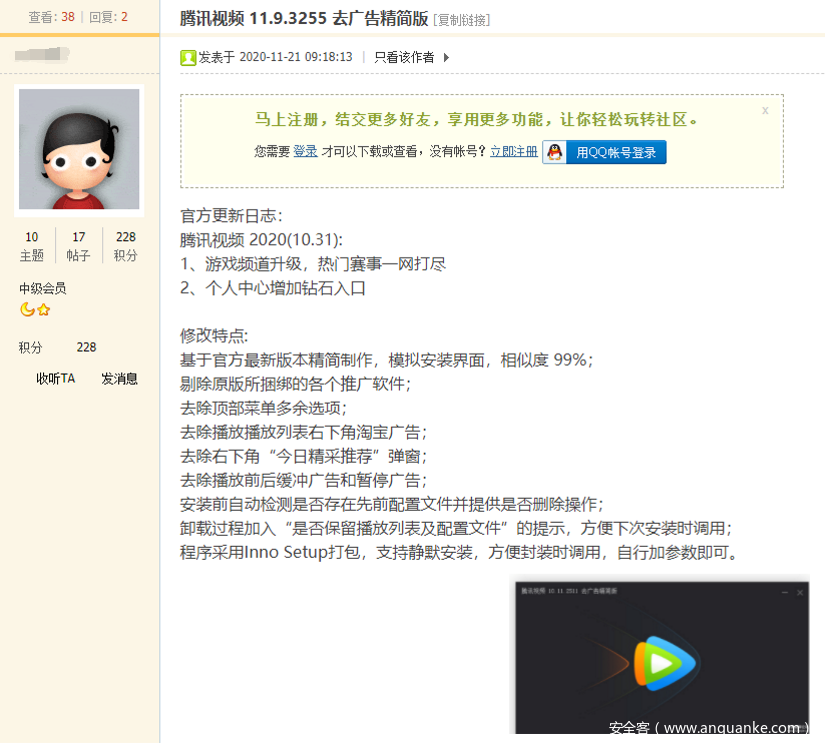825x747 pixels.
Task: Open the poster's avatar image
Action: 79,149
